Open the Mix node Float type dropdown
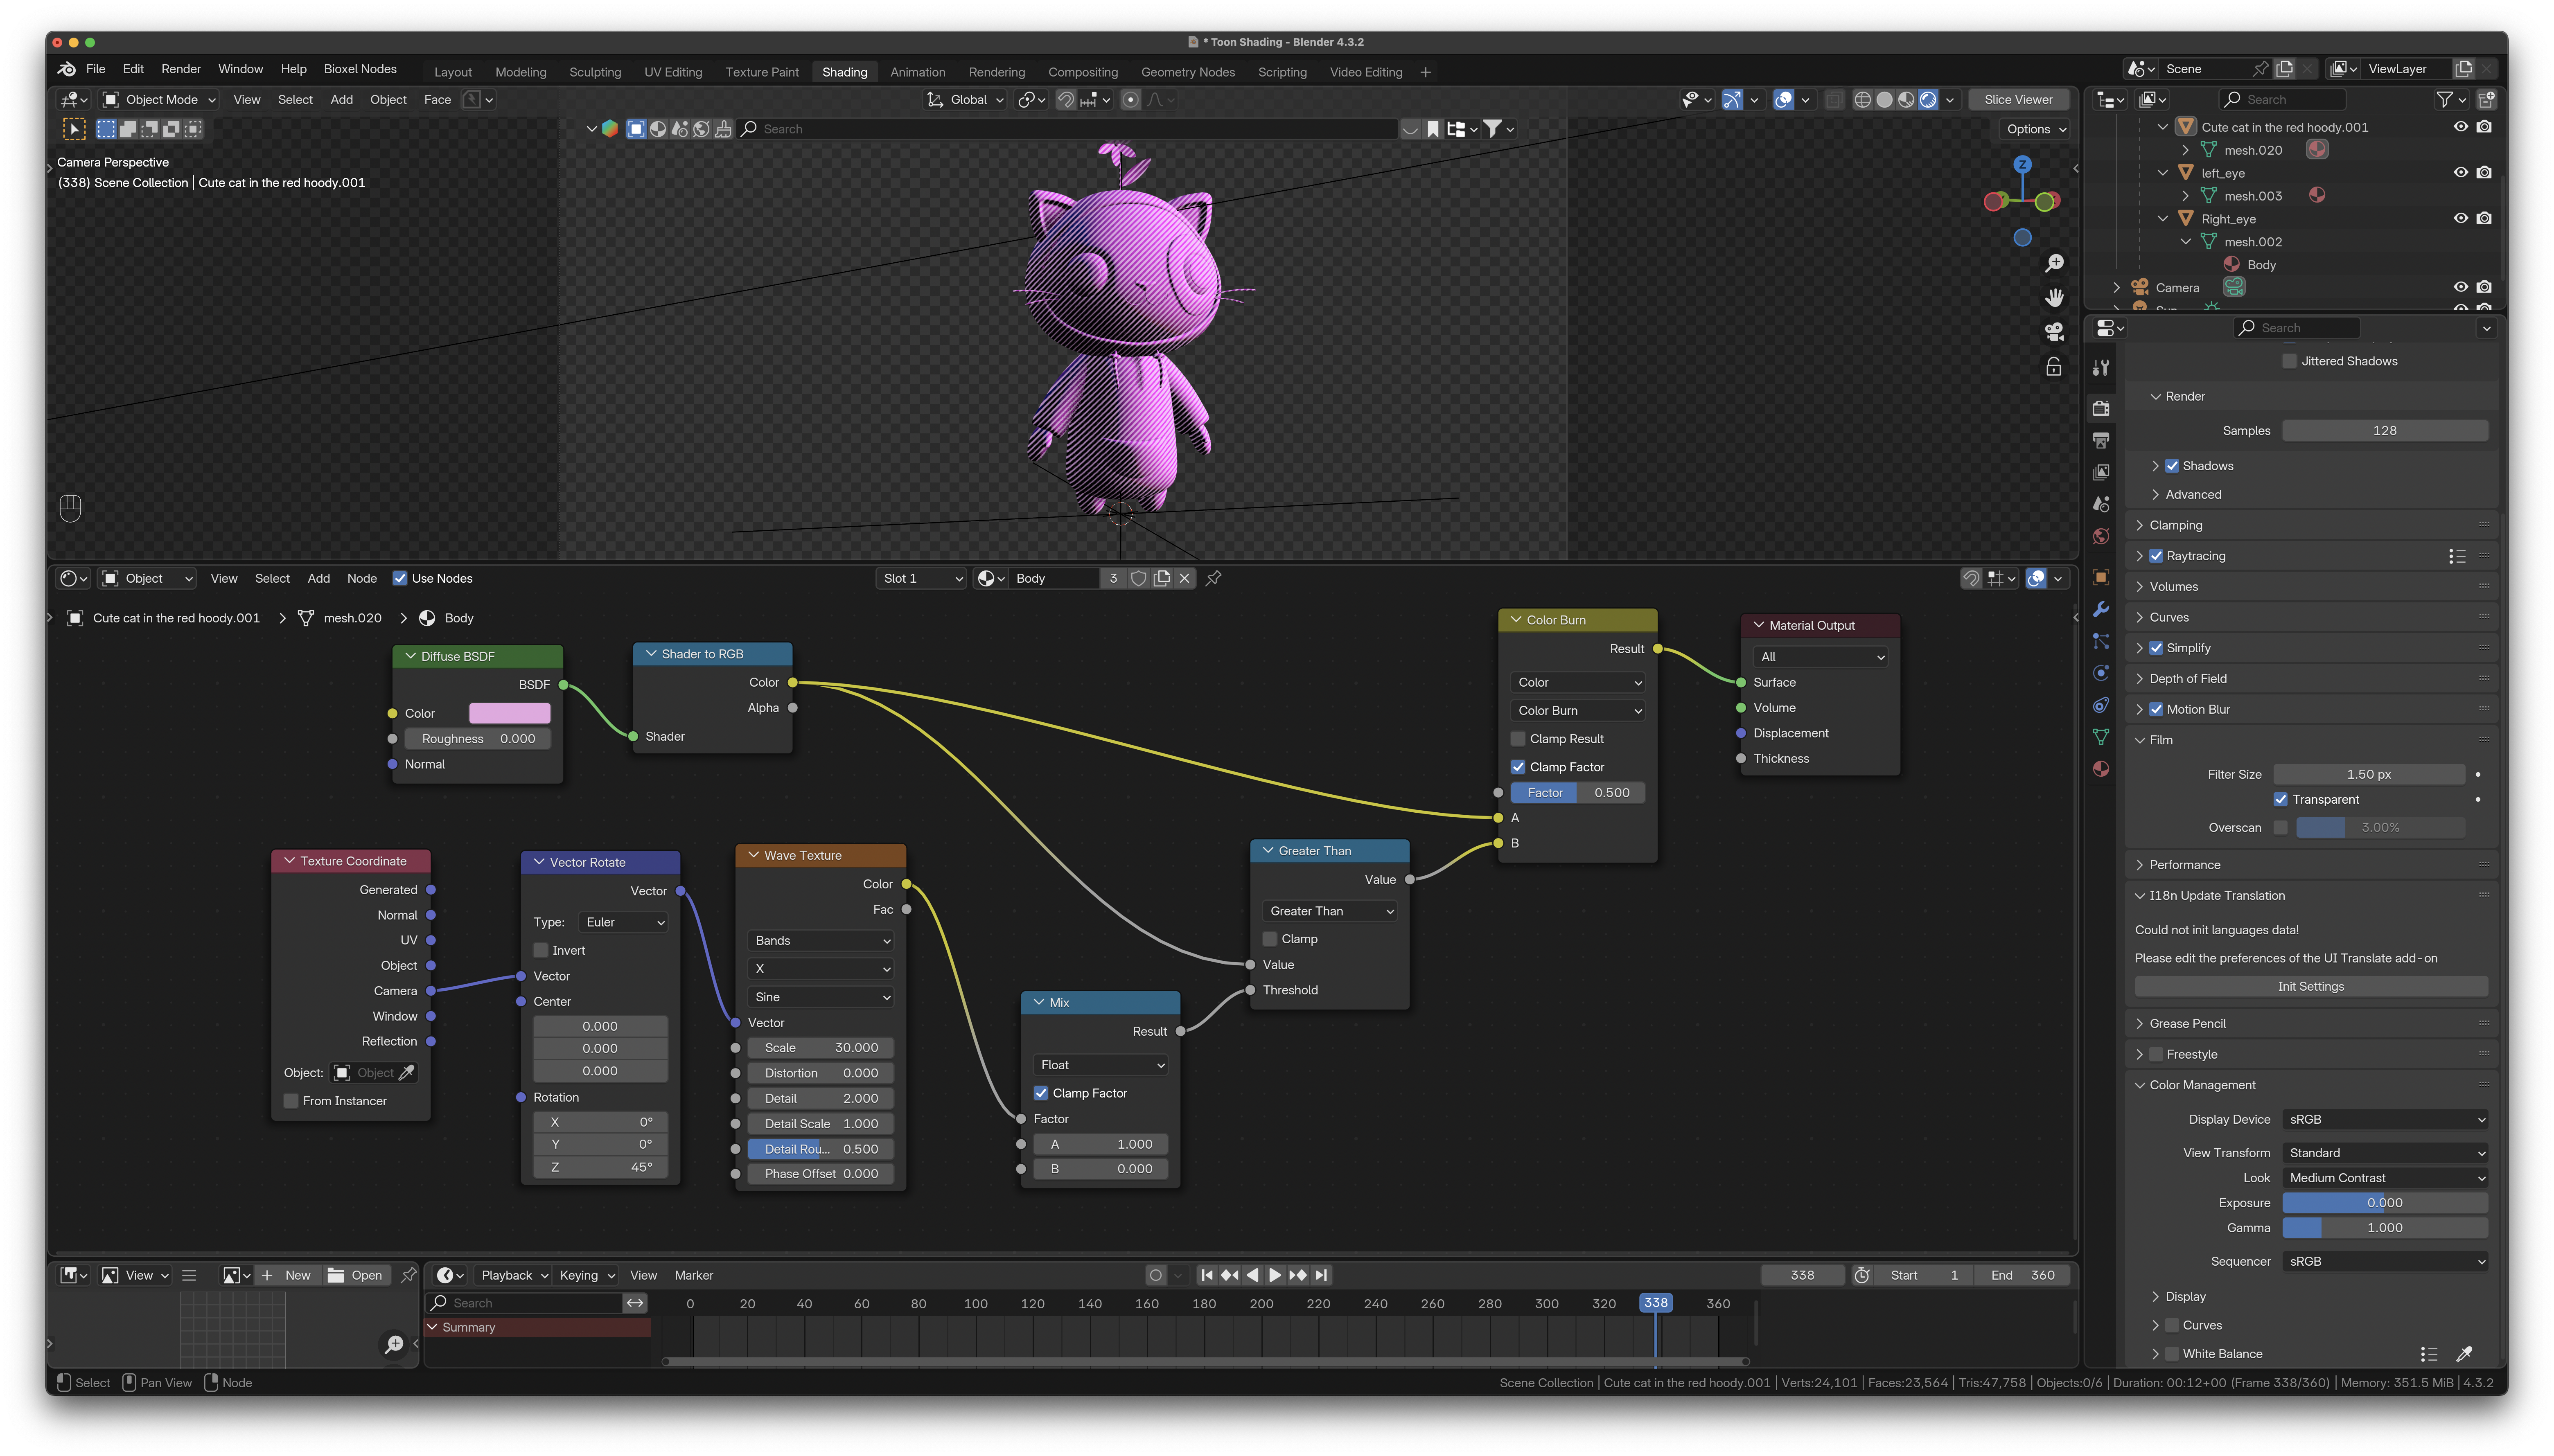This screenshot has height=1456, width=2554. 1100,1065
